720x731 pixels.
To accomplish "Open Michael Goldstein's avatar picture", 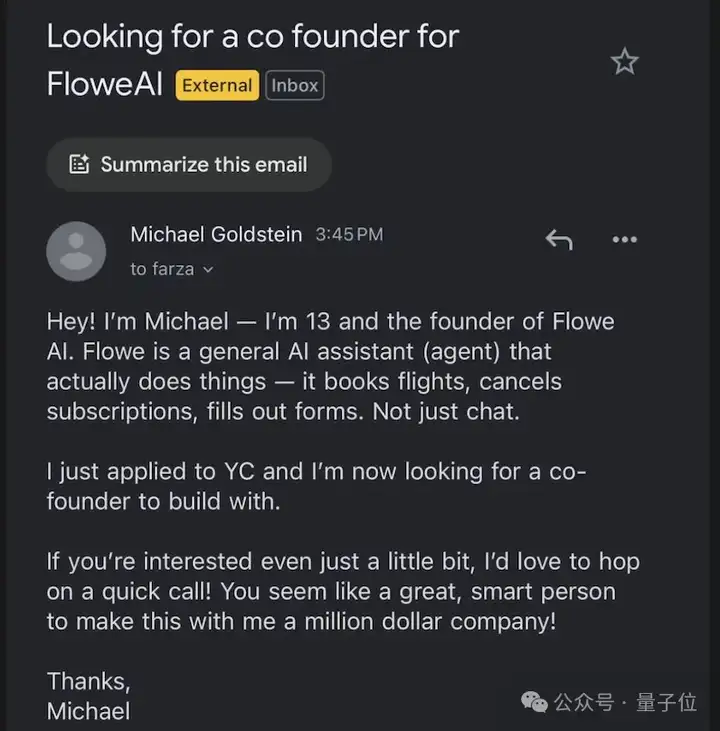I will click(x=76, y=251).
